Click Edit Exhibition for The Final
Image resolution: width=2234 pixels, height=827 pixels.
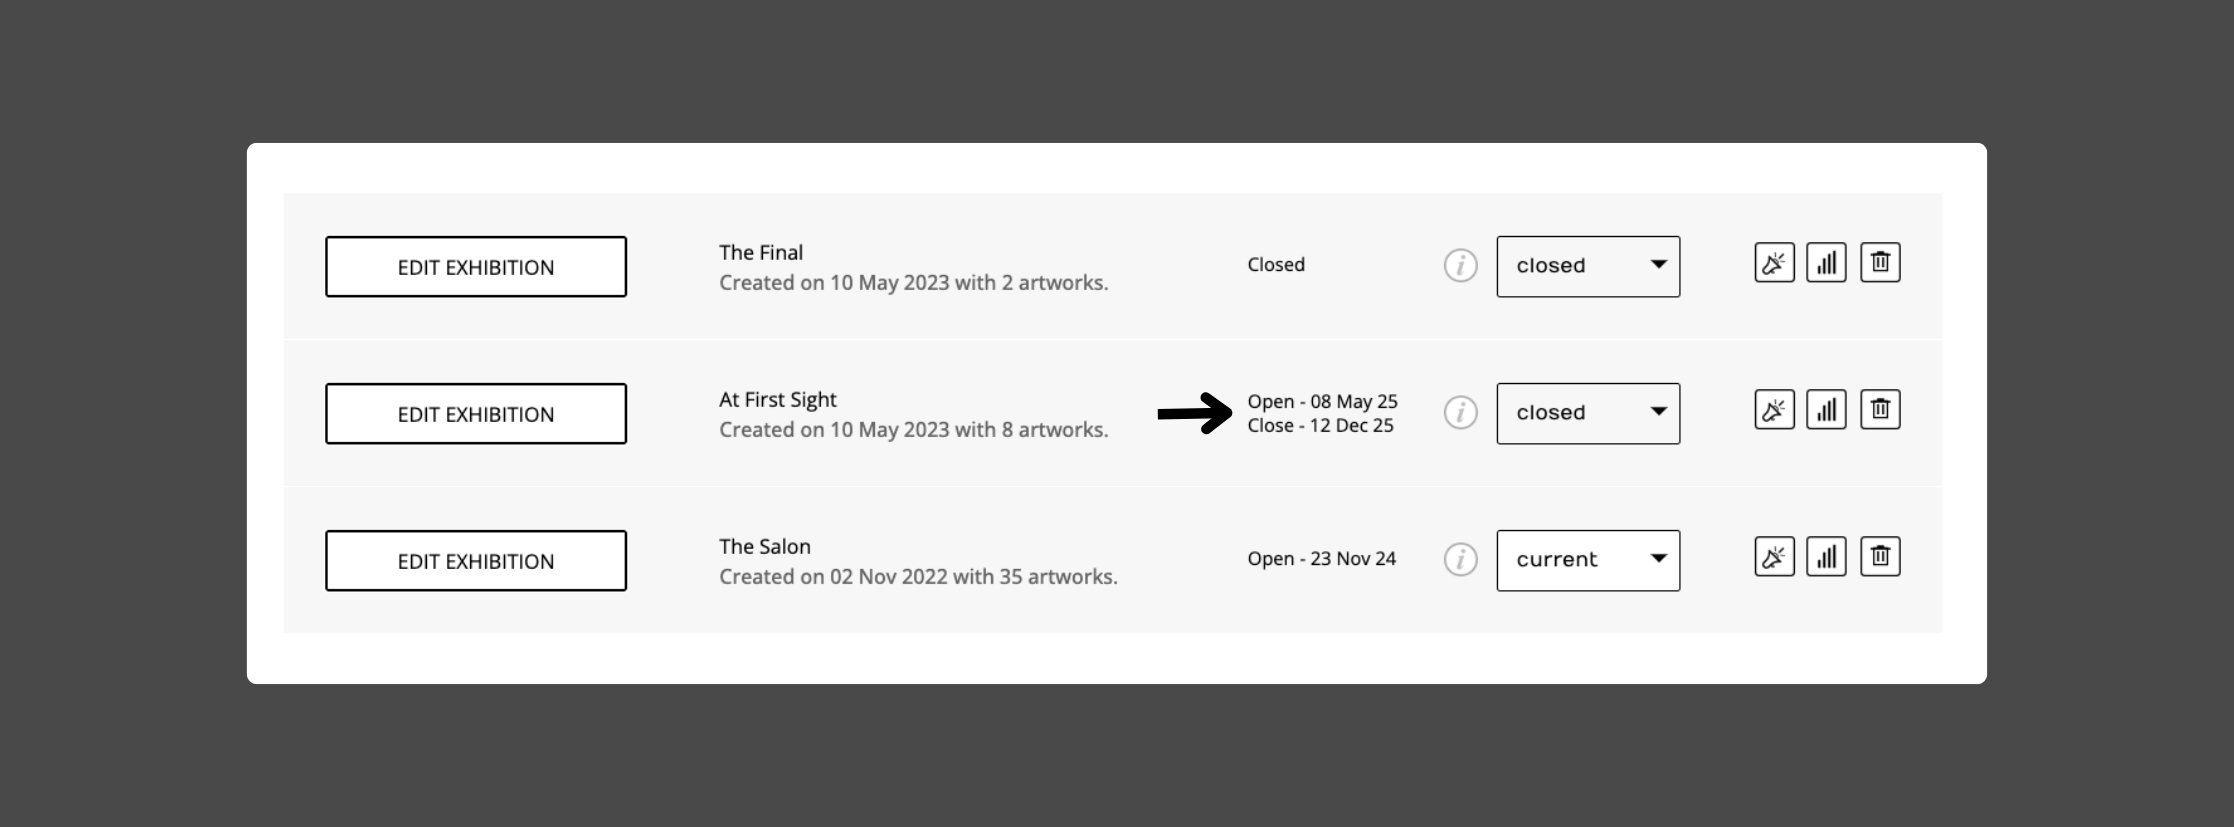476,267
